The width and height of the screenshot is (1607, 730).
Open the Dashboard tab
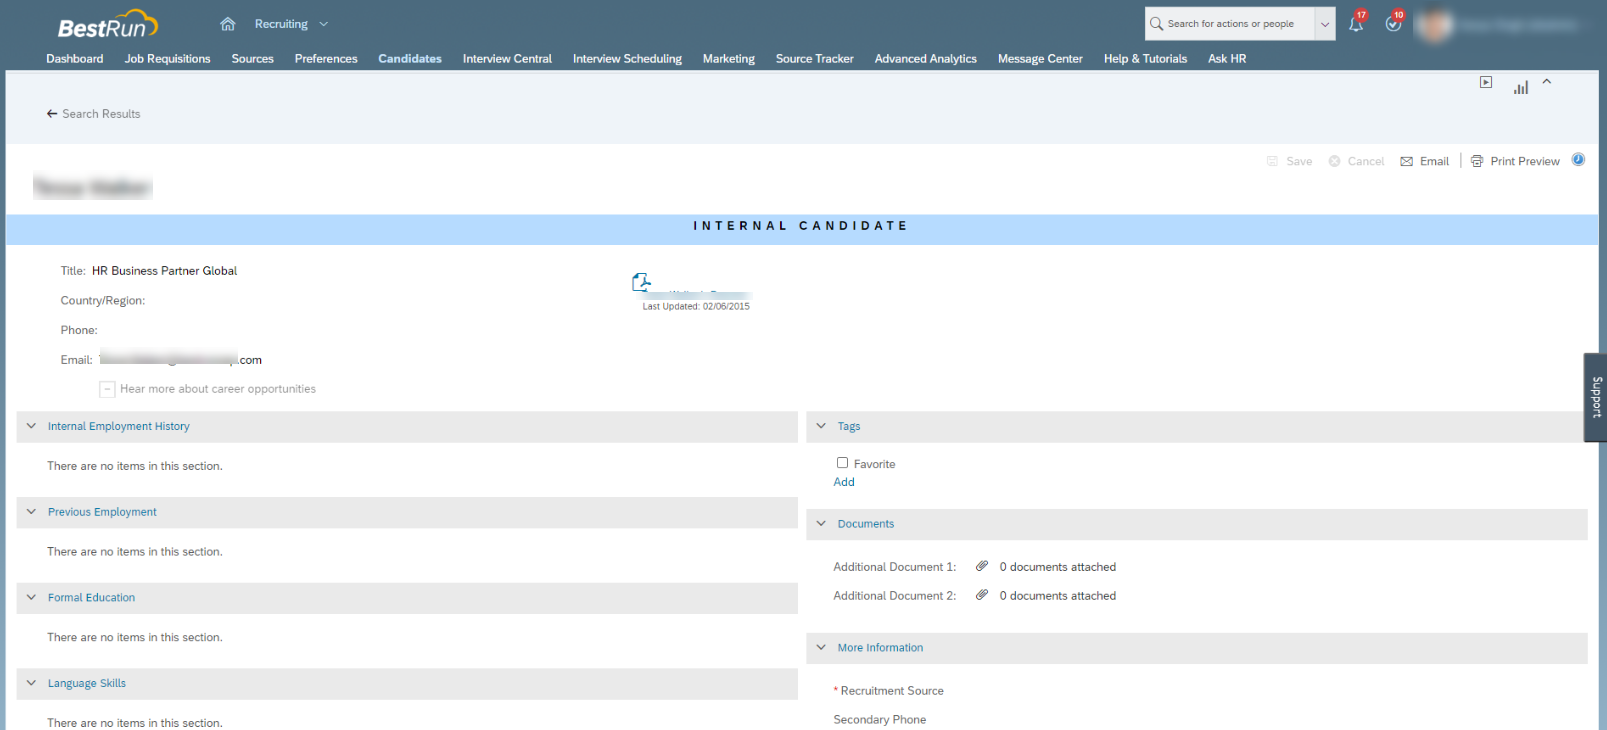tap(75, 59)
